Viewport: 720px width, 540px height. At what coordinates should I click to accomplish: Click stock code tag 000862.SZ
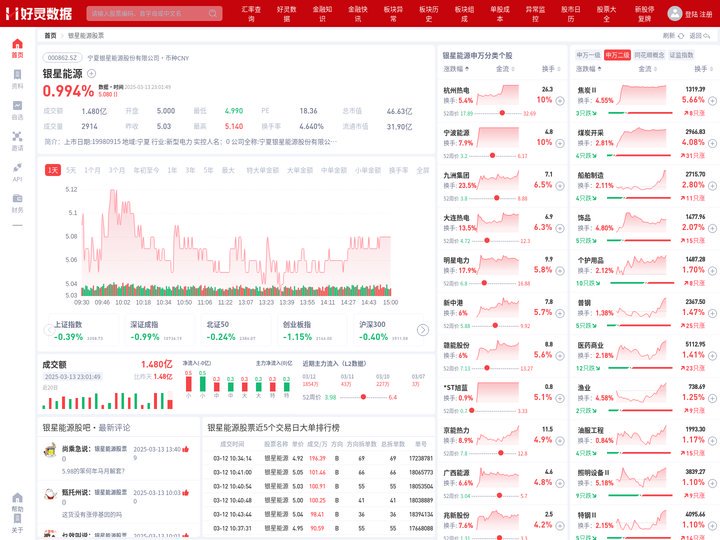pos(62,58)
